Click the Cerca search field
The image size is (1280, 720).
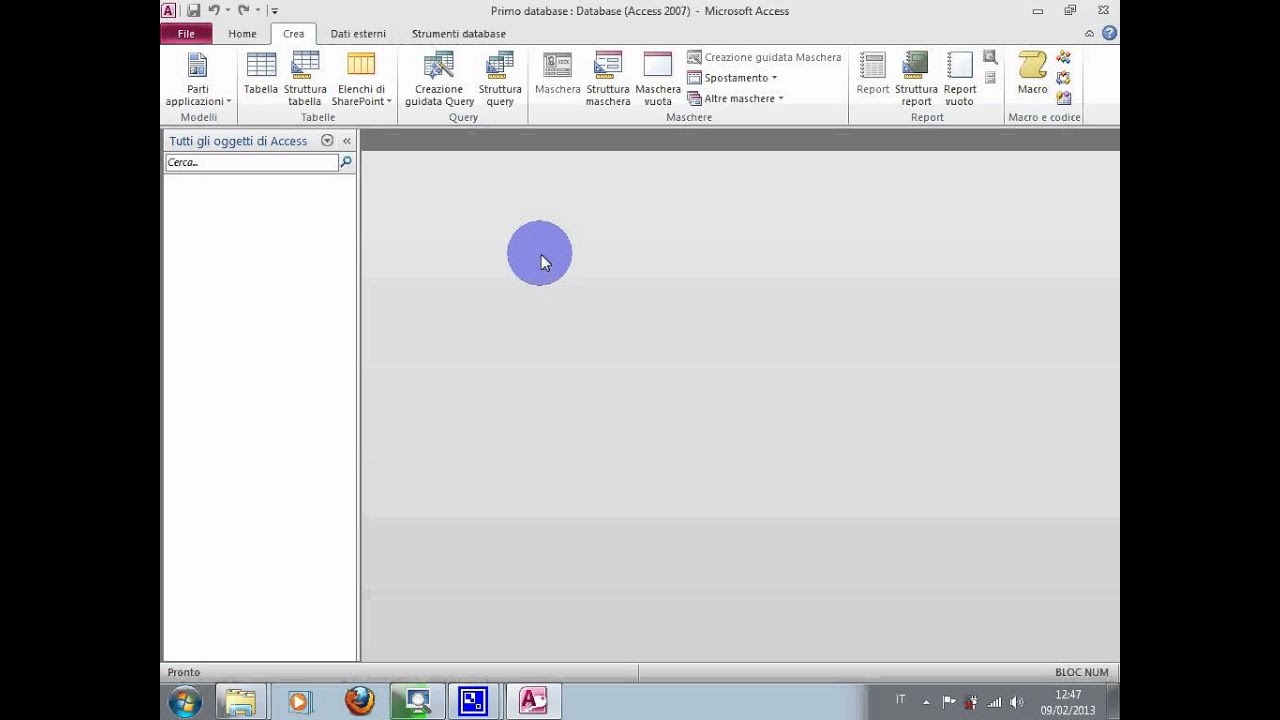251,162
